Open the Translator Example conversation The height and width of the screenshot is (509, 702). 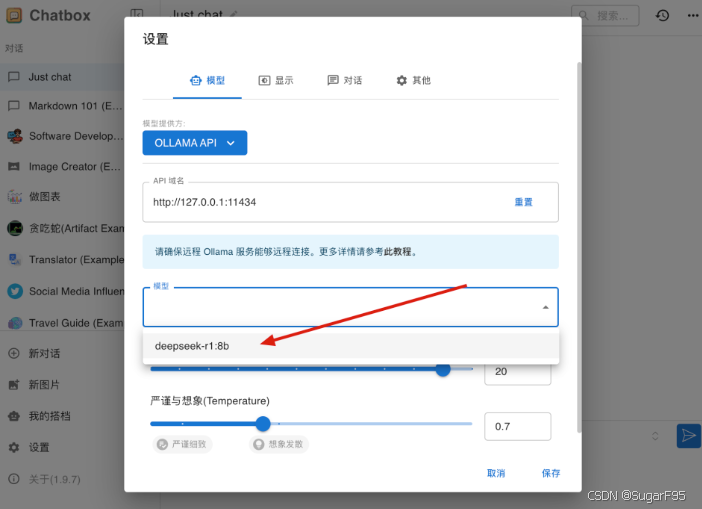62,259
